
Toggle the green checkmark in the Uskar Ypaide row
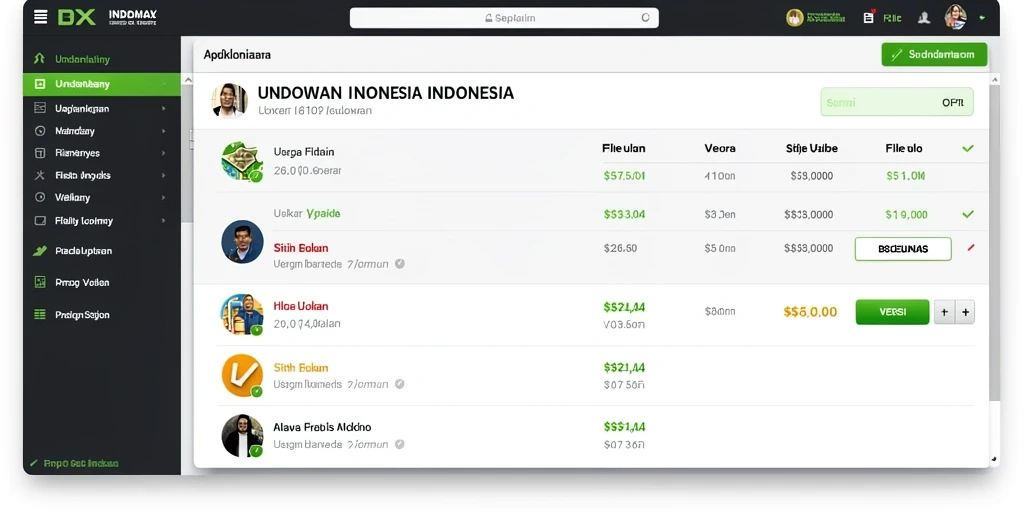click(x=968, y=214)
